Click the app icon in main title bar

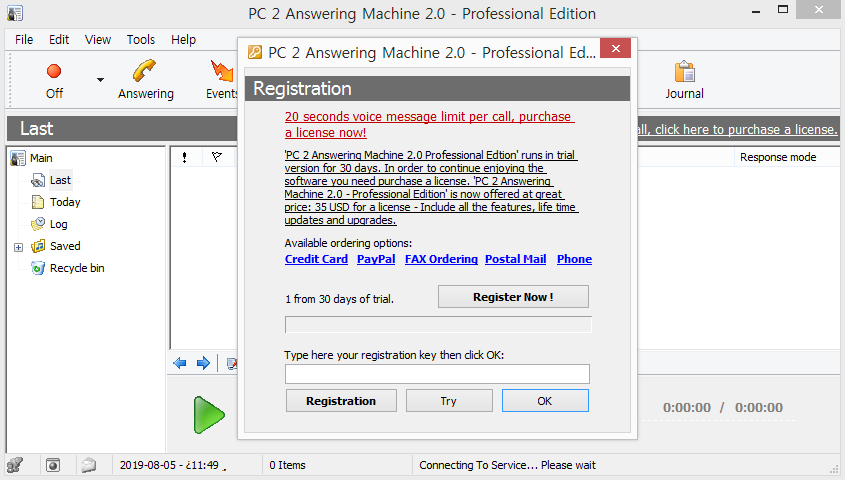click(x=15, y=13)
